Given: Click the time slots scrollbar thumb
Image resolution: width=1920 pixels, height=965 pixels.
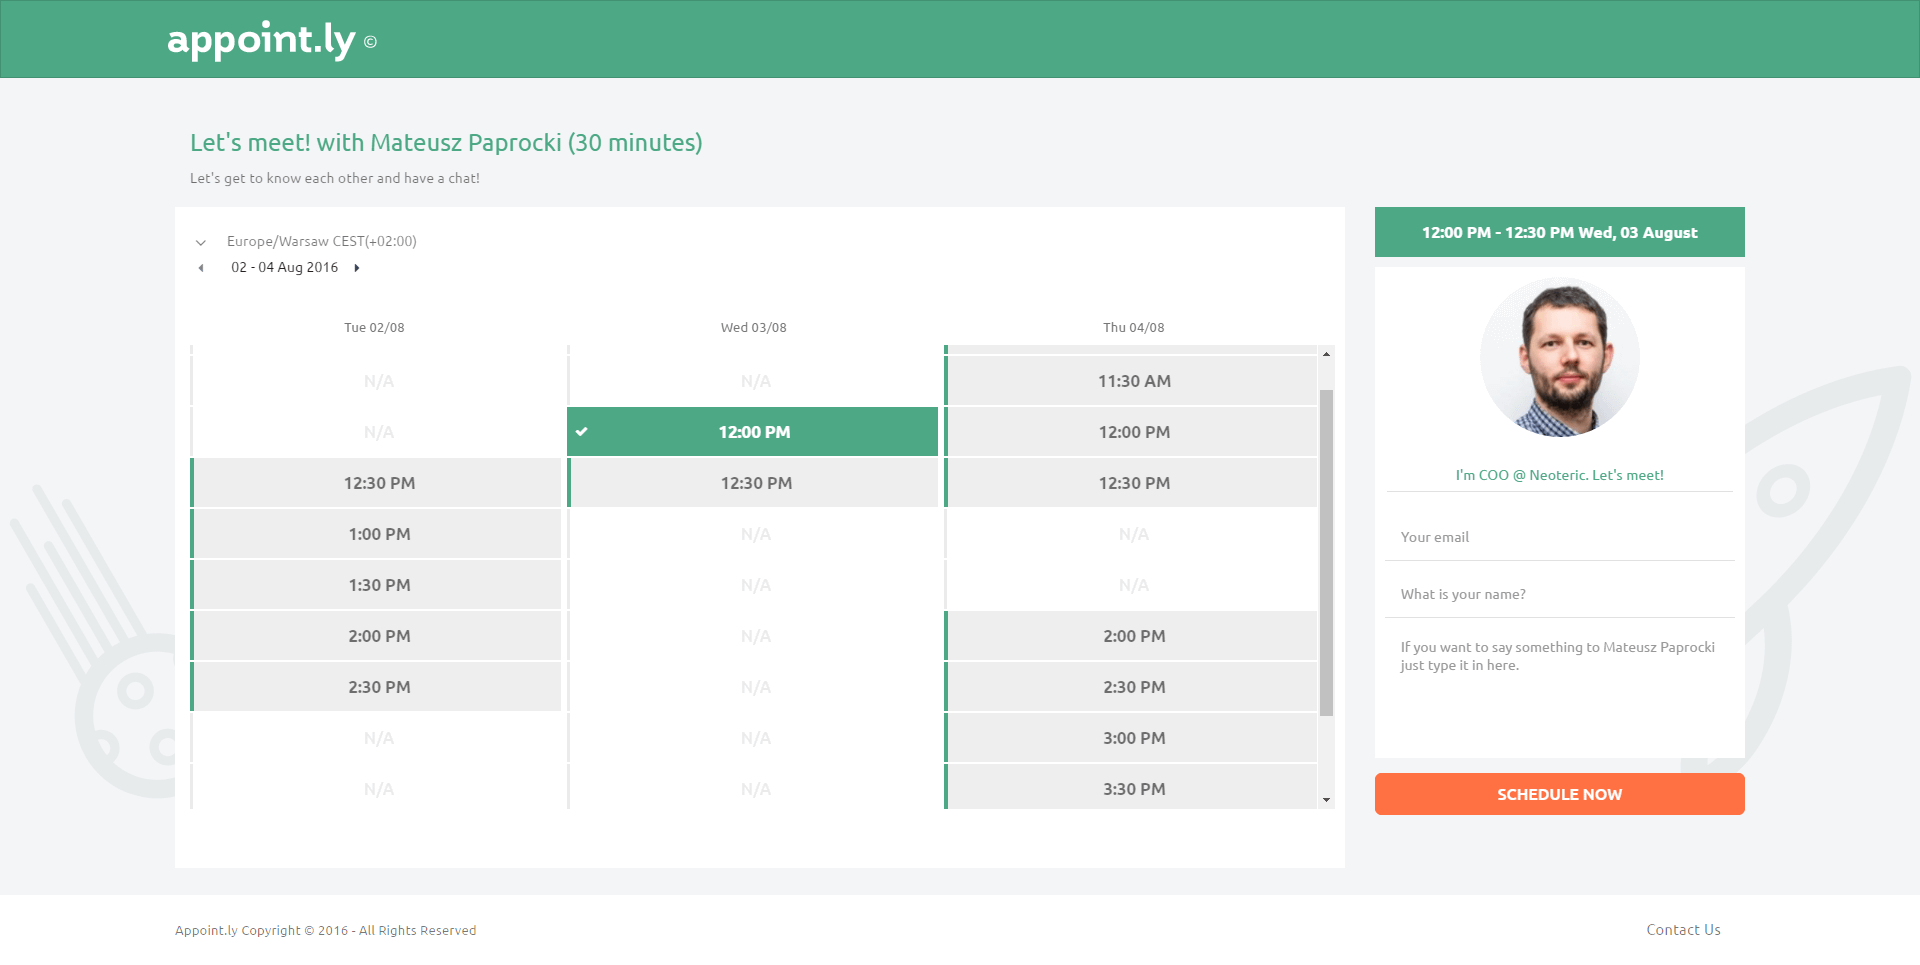Looking at the screenshot, I should point(1326,553).
